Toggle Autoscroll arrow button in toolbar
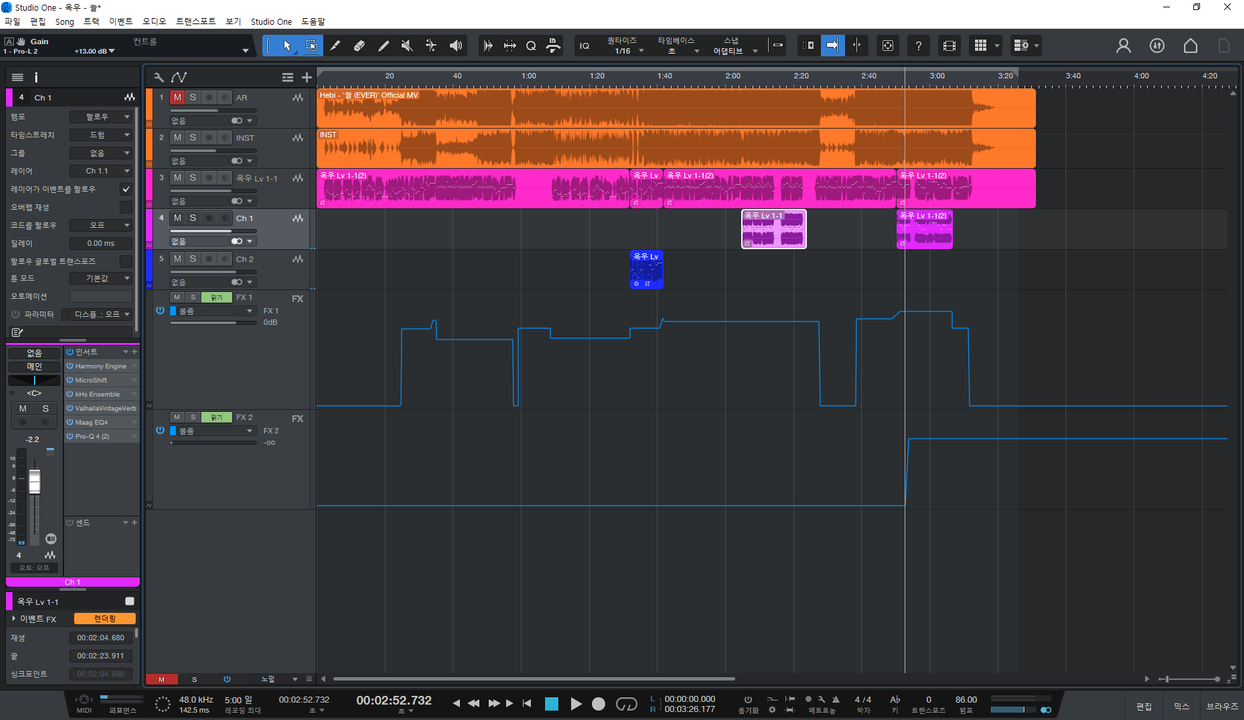1244x720 pixels. pos(832,46)
